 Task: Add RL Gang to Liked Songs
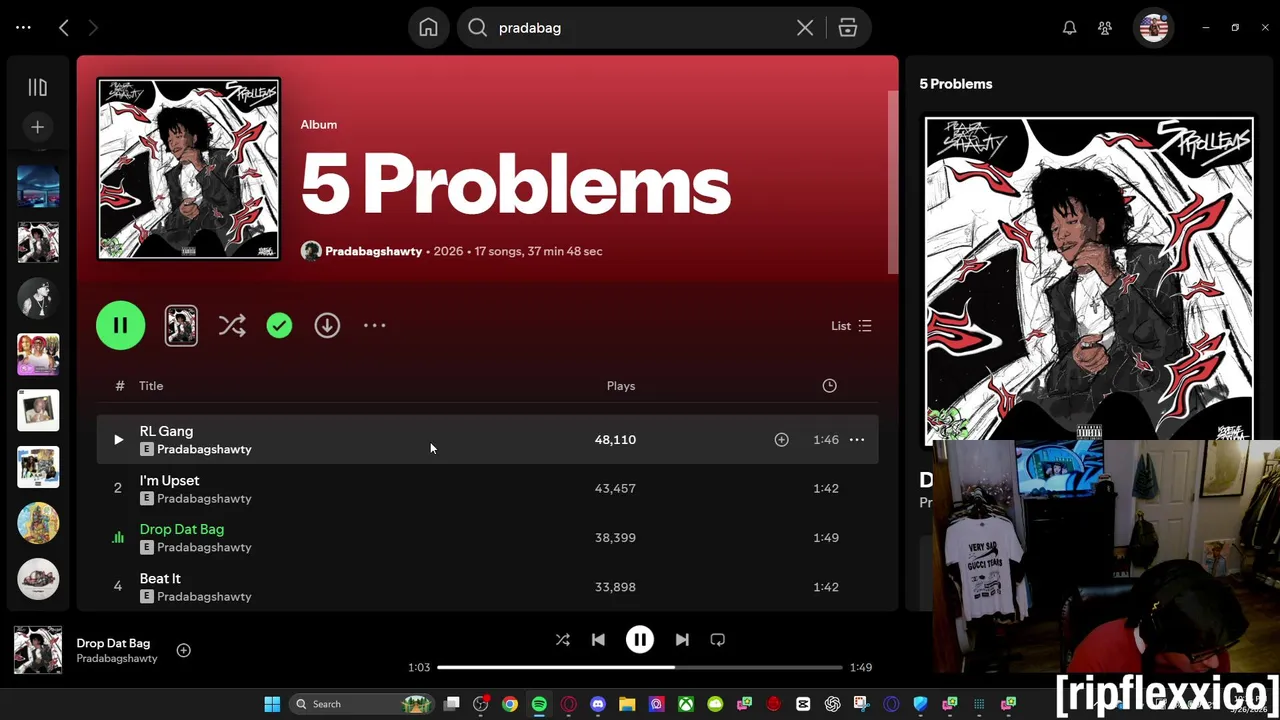[781, 439]
